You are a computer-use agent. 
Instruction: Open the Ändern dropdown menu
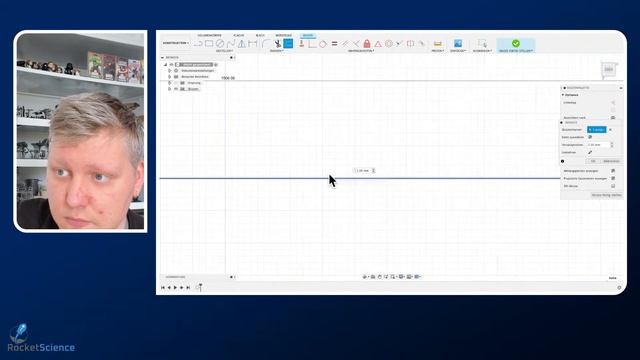pos(277,51)
